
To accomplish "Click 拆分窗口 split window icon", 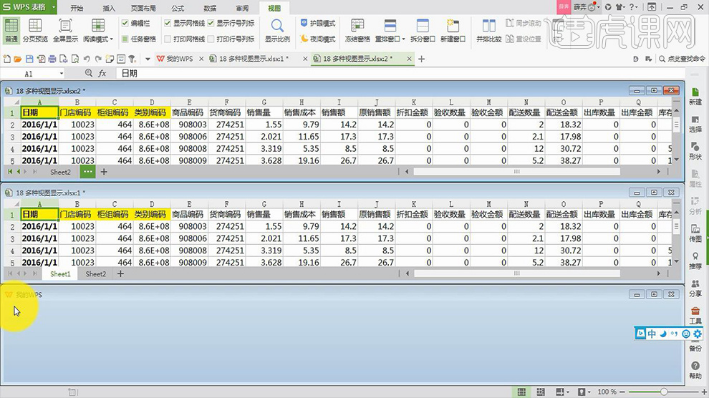I will (422, 26).
